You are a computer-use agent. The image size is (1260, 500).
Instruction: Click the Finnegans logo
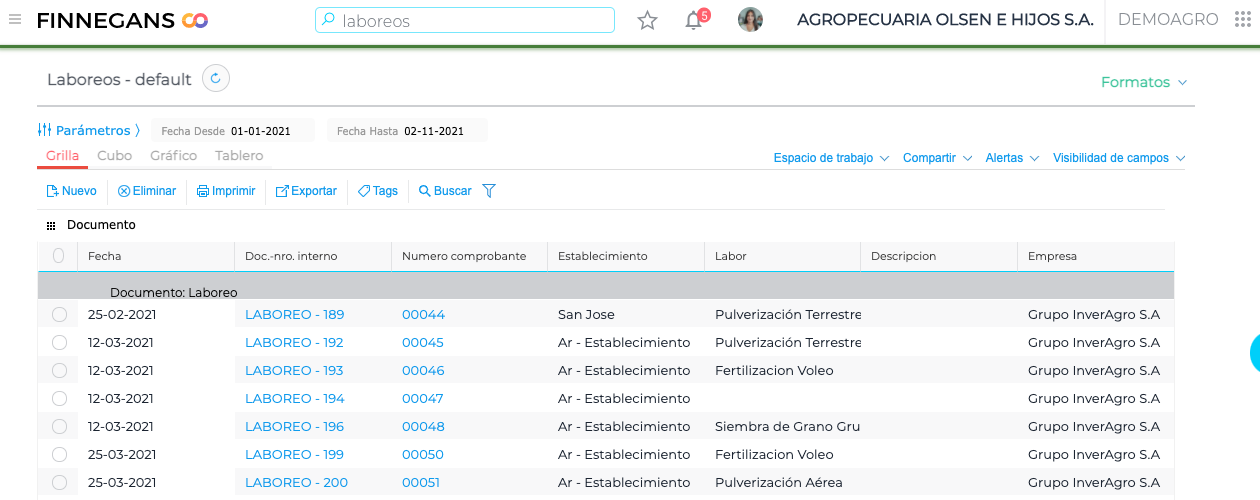pos(122,20)
